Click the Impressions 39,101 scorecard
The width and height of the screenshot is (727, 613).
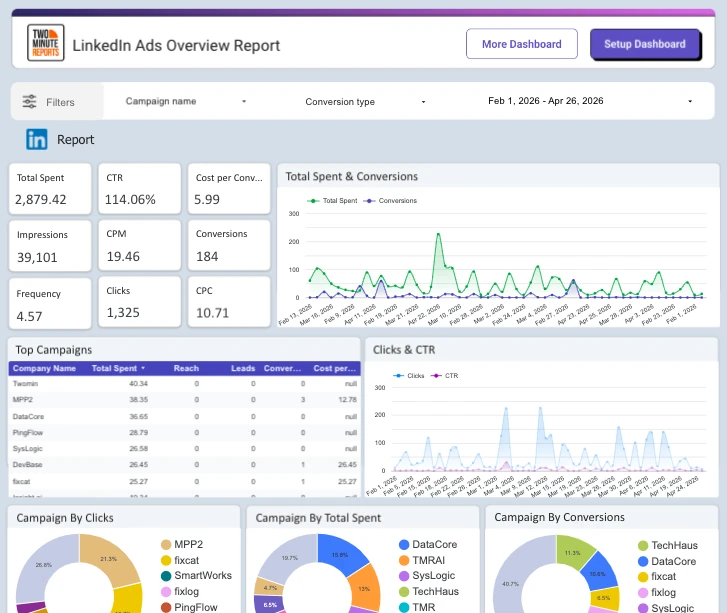pyautogui.click(x=50, y=246)
